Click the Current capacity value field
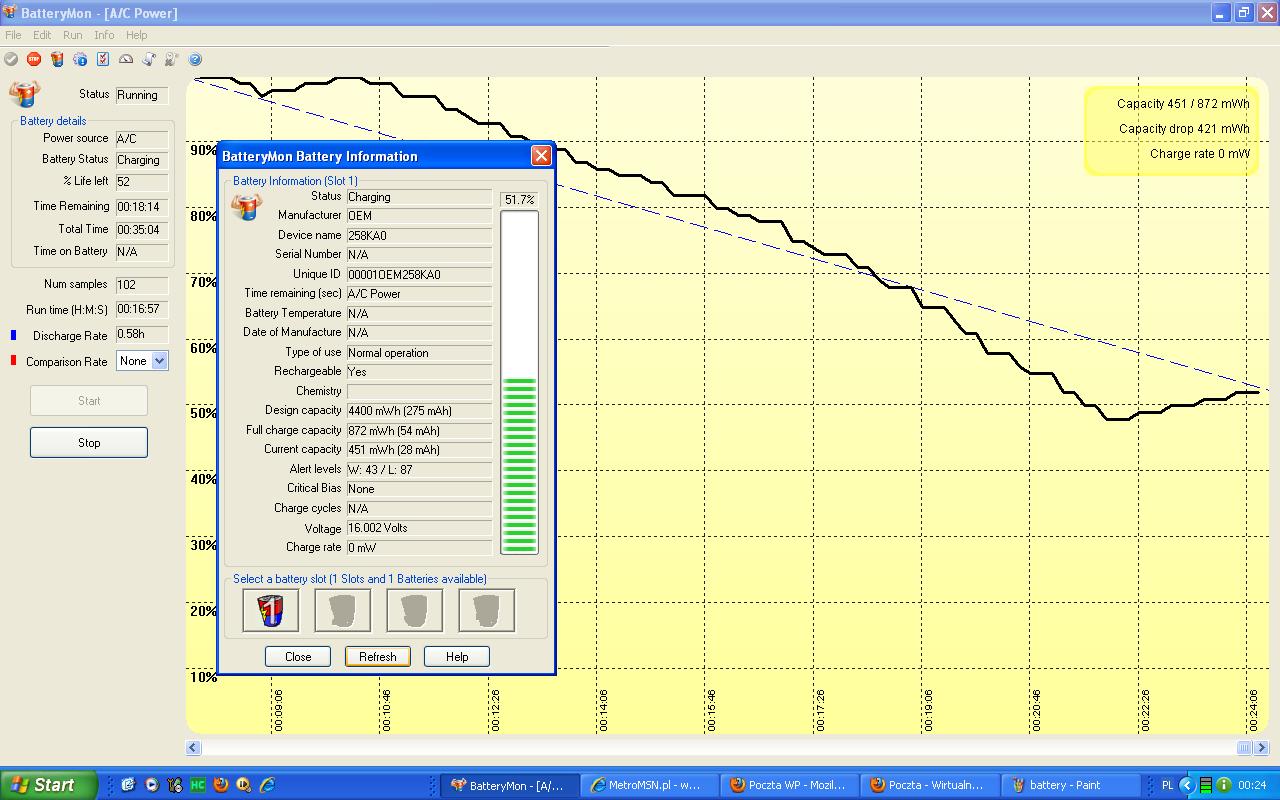The image size is (1280, 800). pyautogui.click(x=419, y=450)
